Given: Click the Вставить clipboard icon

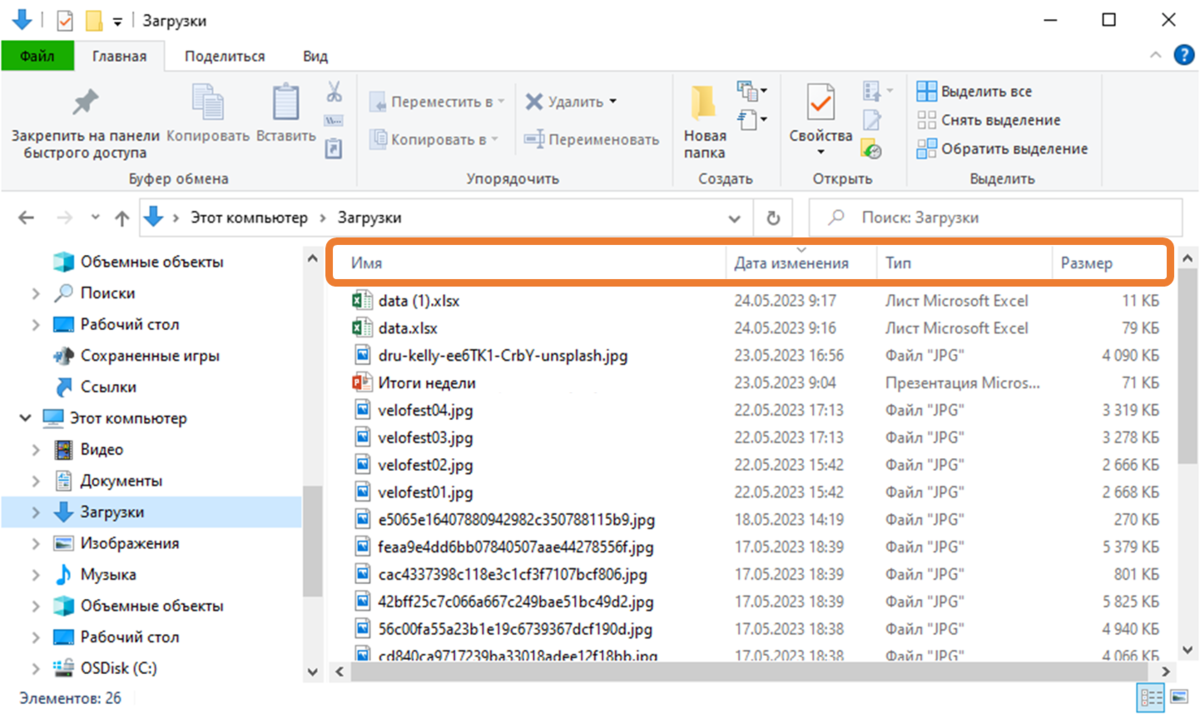Looking at the screenshot, I should click(x=286, y=103).
